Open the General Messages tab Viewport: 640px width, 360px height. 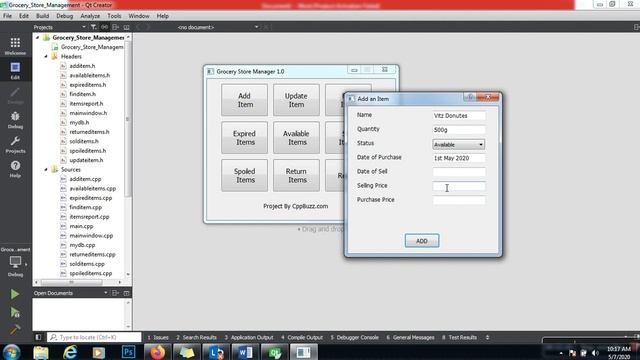click(410, 337)
